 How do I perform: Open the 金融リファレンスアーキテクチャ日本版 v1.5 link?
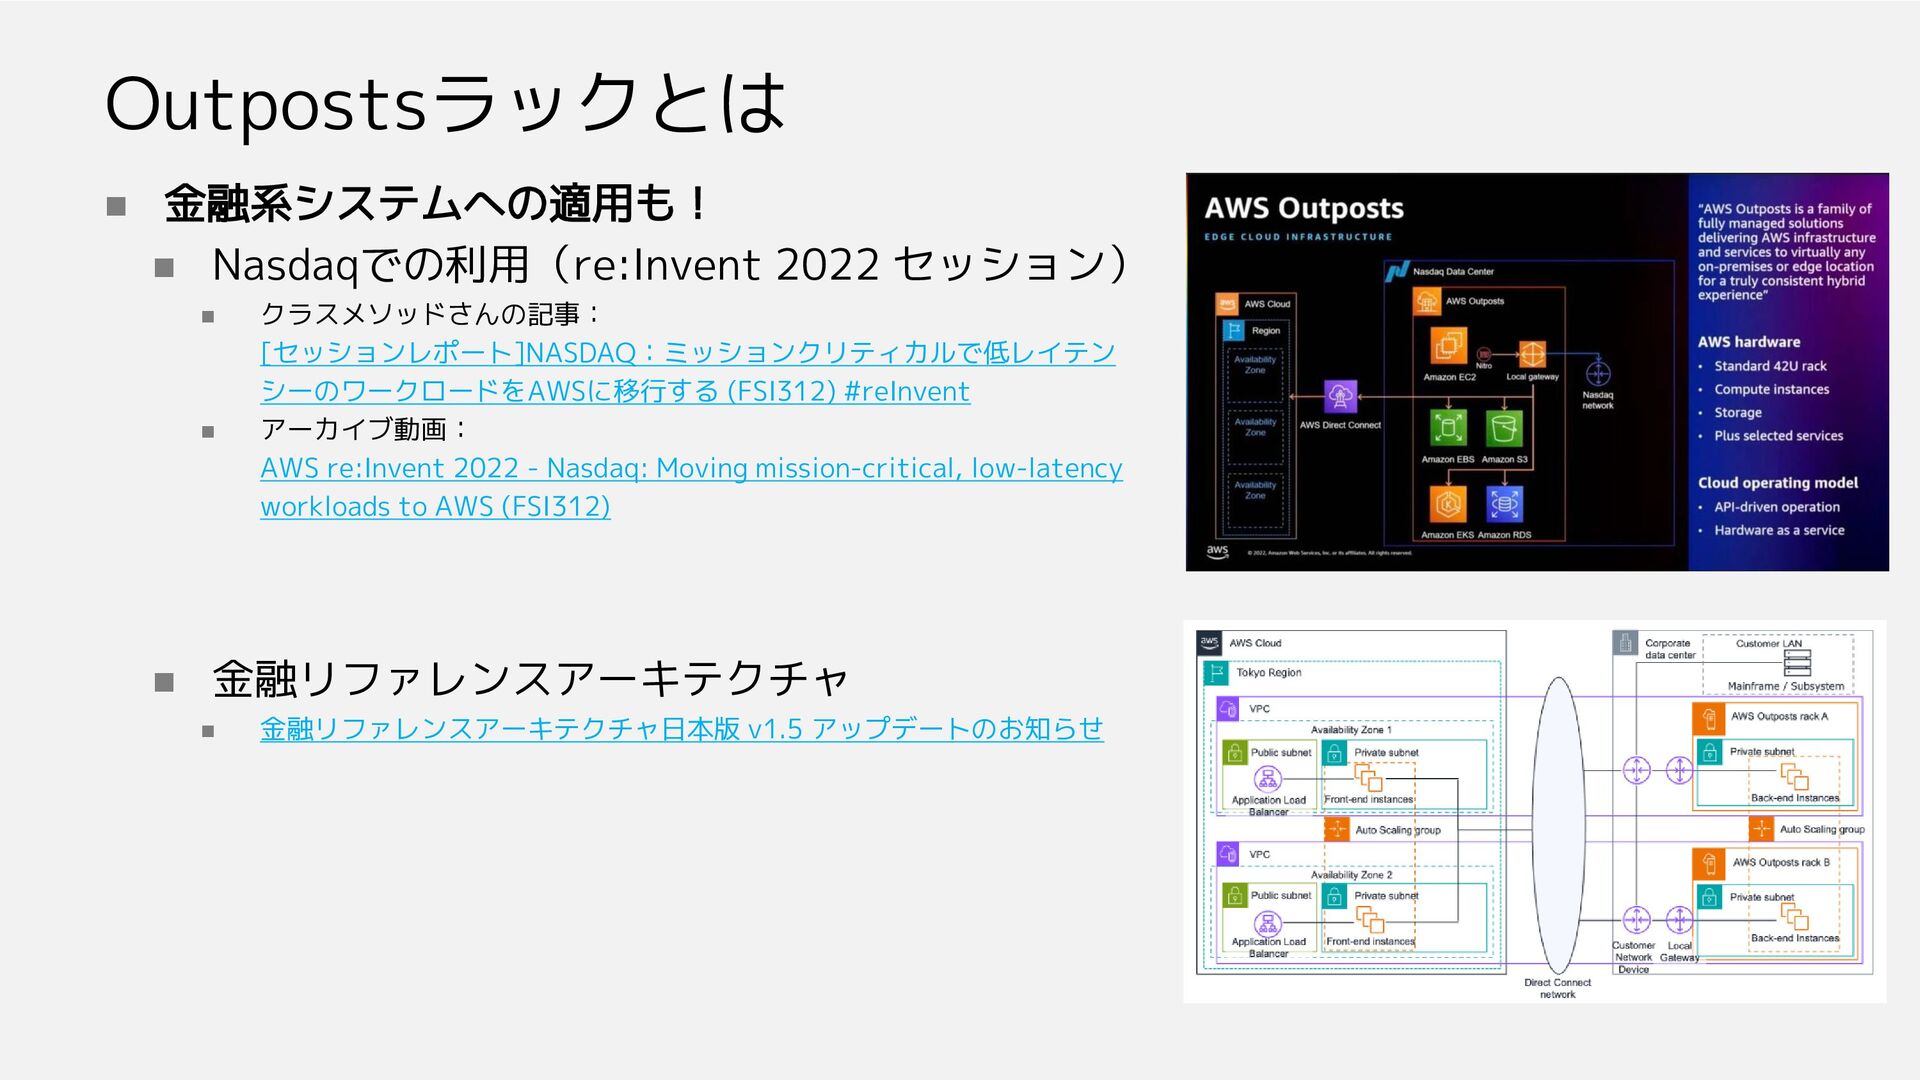681,729
